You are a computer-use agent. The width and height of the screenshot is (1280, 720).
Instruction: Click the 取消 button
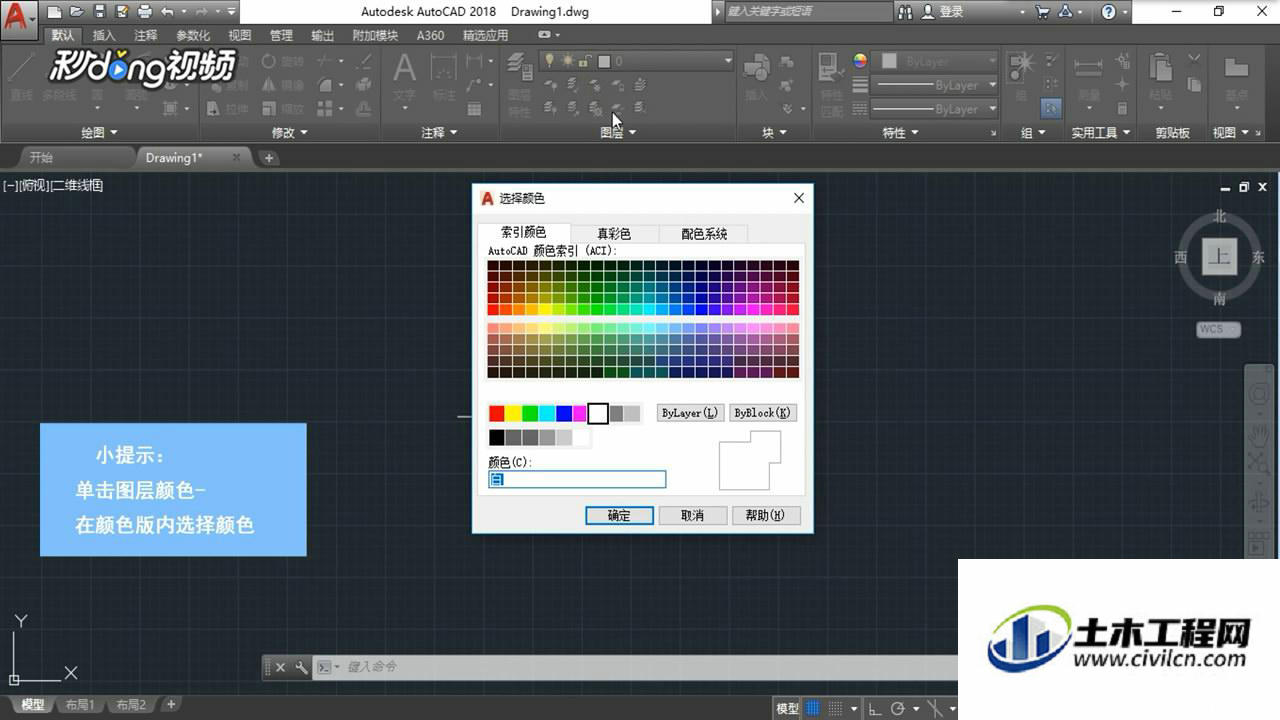692,515
